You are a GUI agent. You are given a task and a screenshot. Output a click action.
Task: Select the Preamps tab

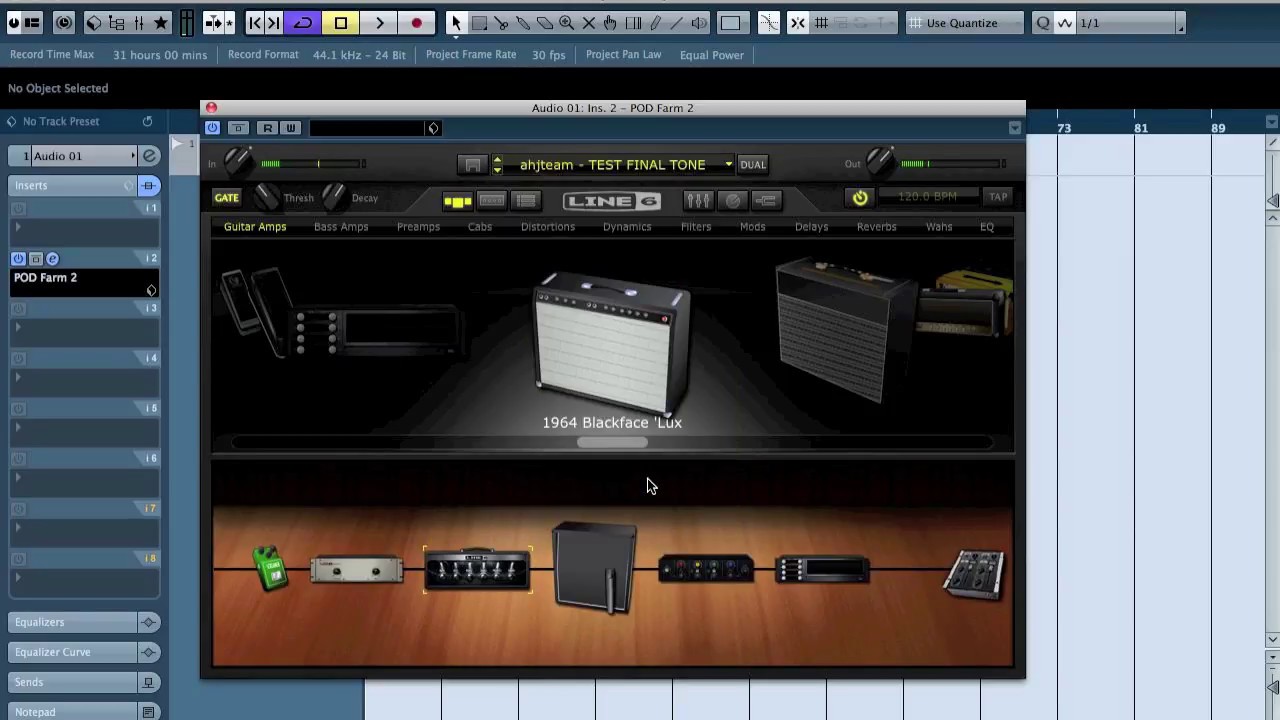click(x=418, y=227)
